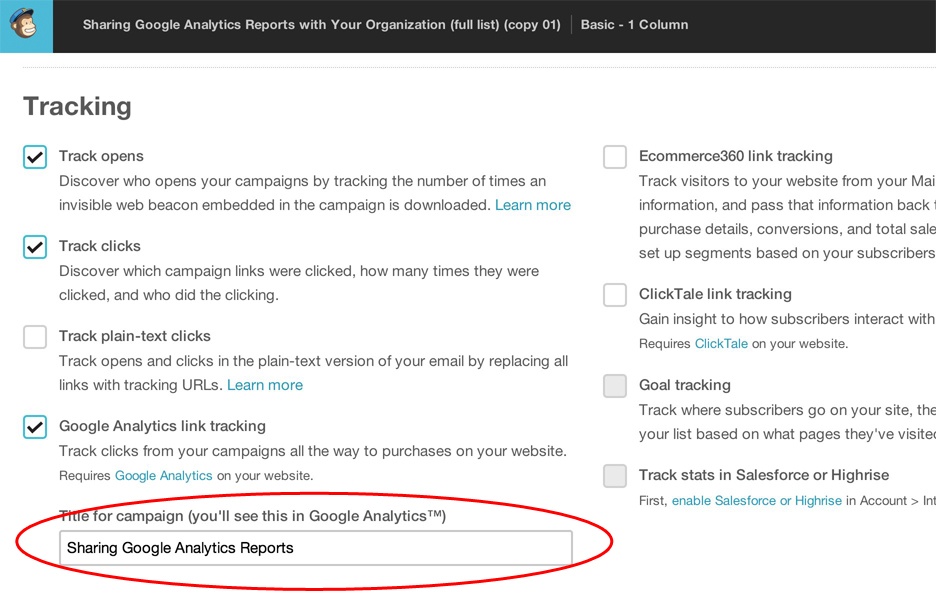Uncheck the Track opens checkbox
Screen dimensions: 936x598
(x=35, y=157)
